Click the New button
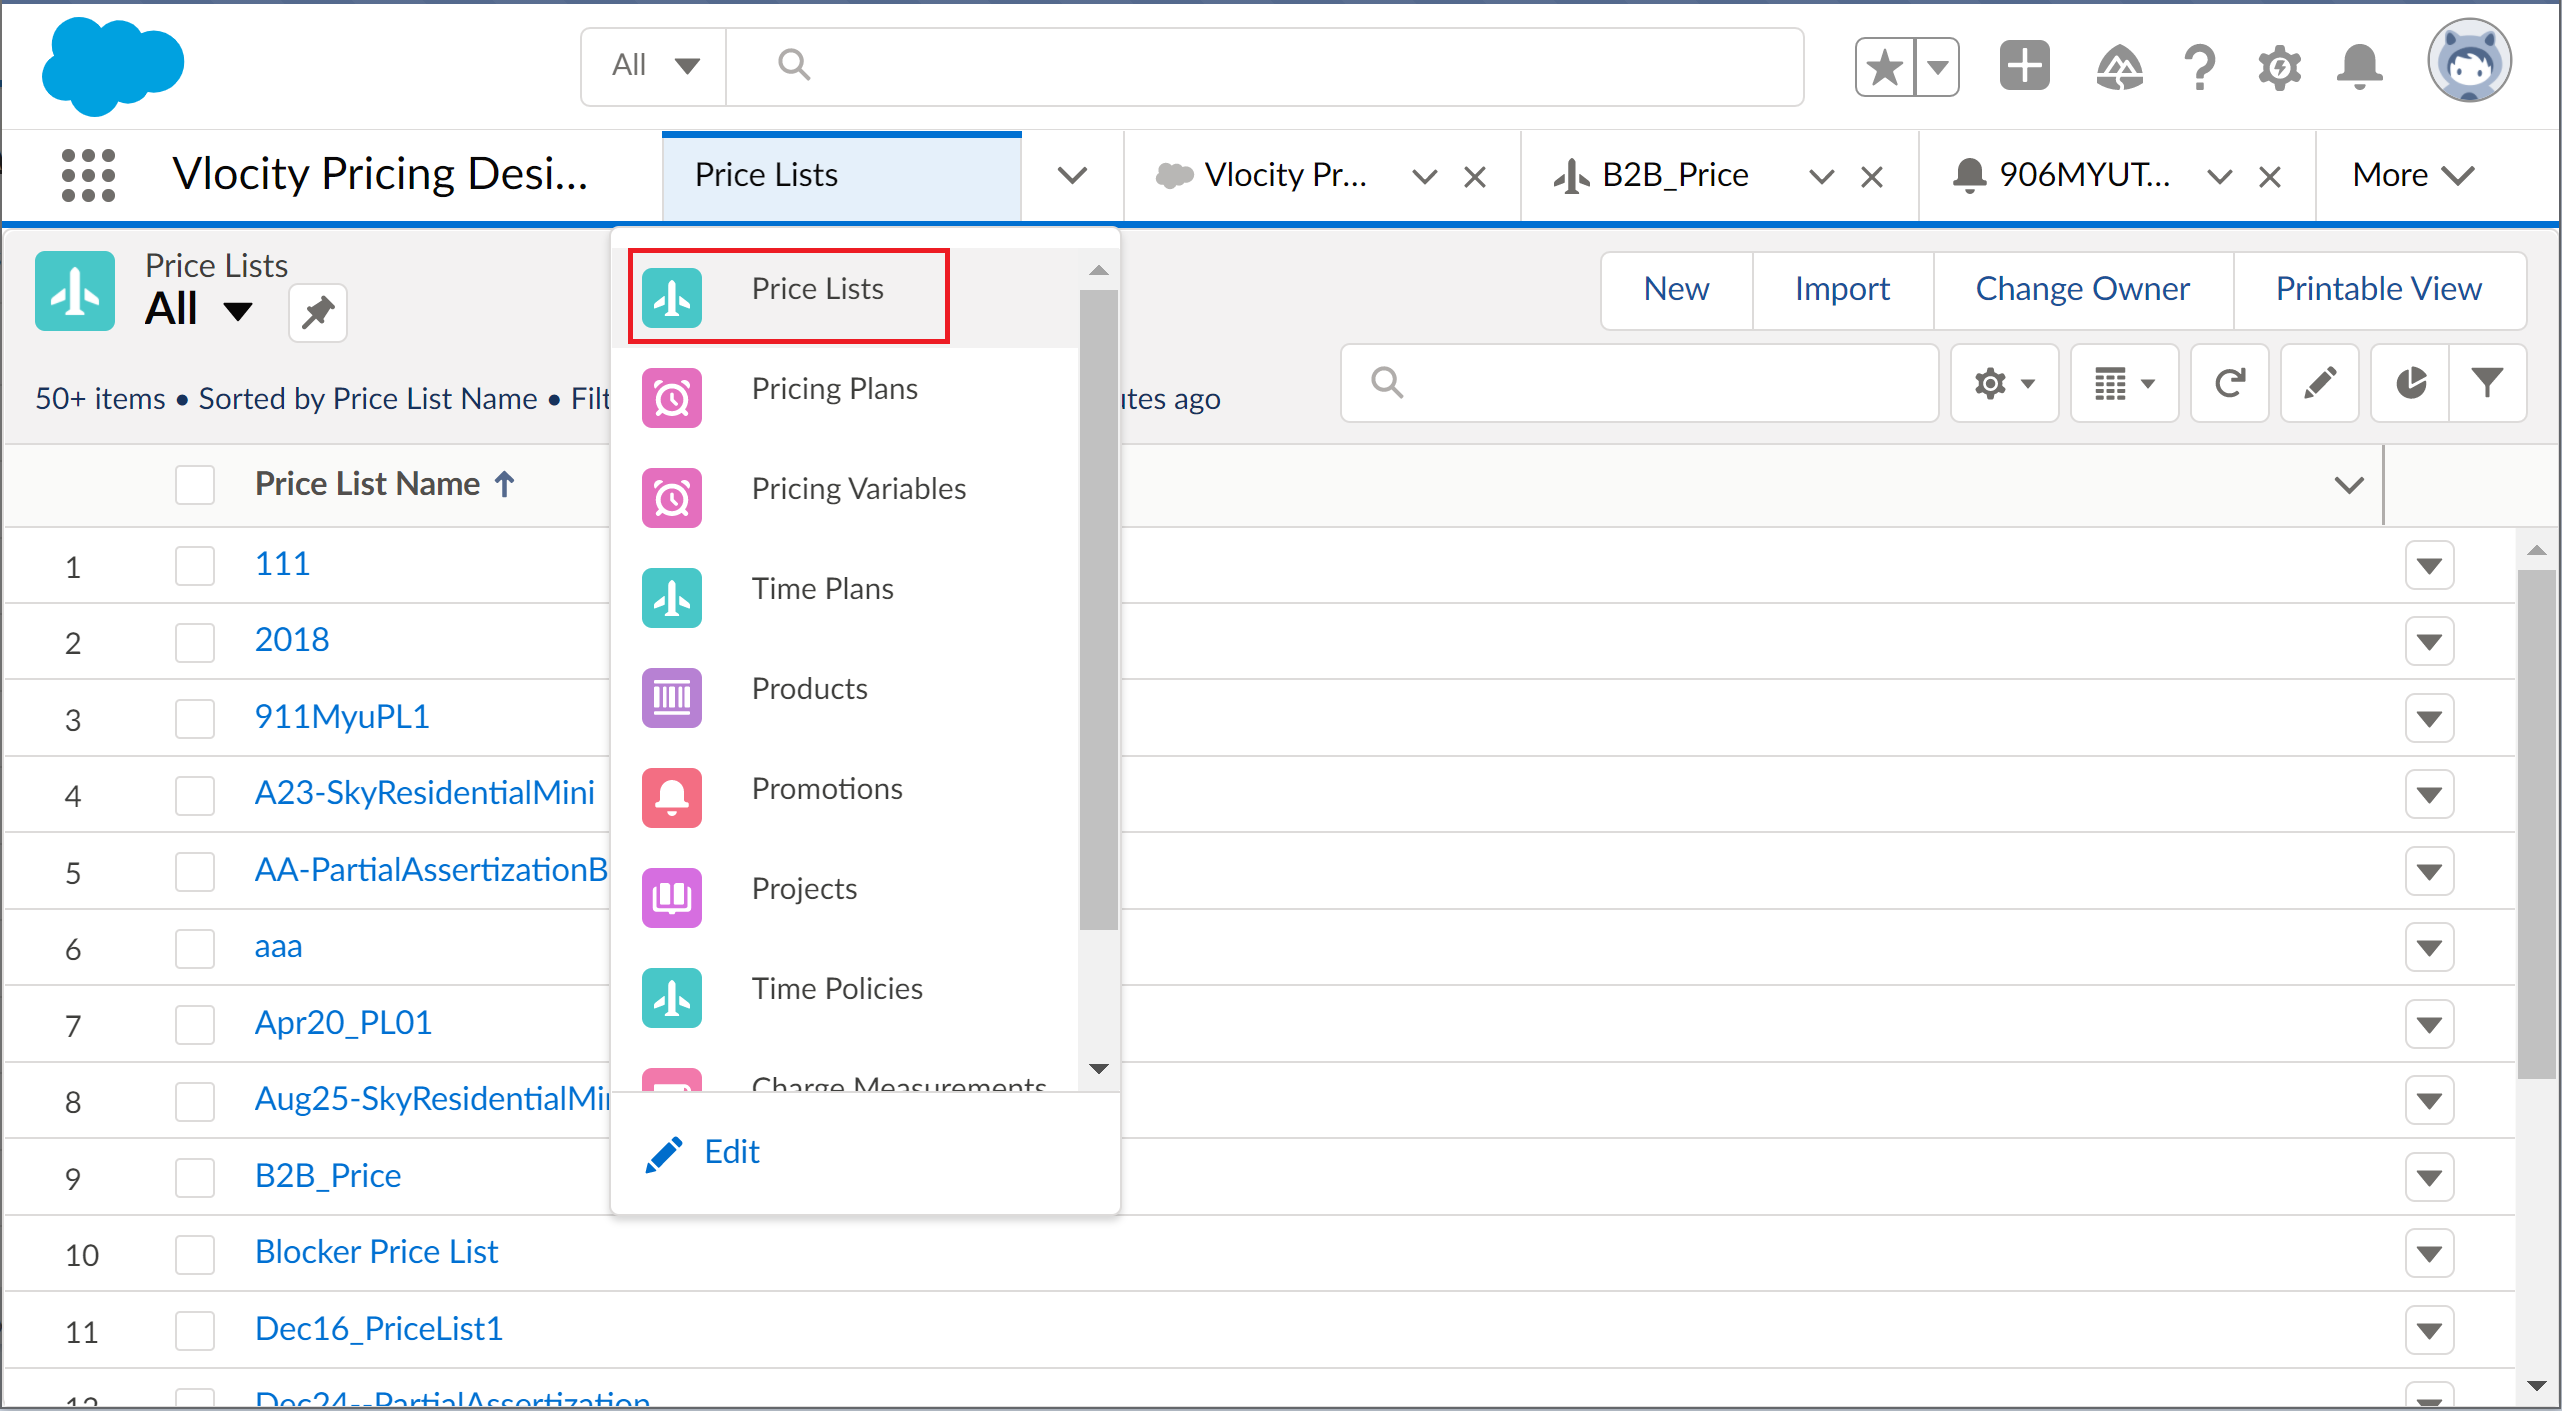The image size is (2562, 1411). [1677, 290]
